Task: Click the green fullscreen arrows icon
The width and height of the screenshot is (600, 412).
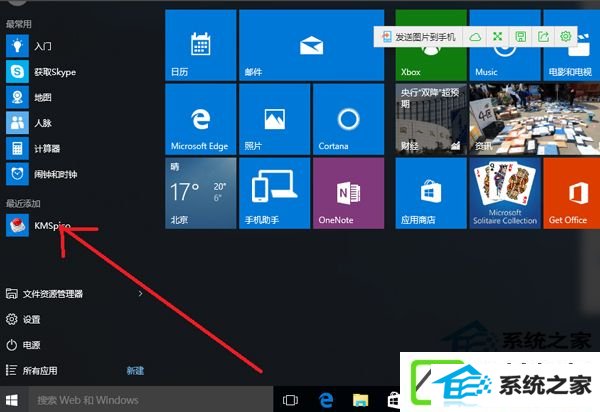Action: (497, 36)
